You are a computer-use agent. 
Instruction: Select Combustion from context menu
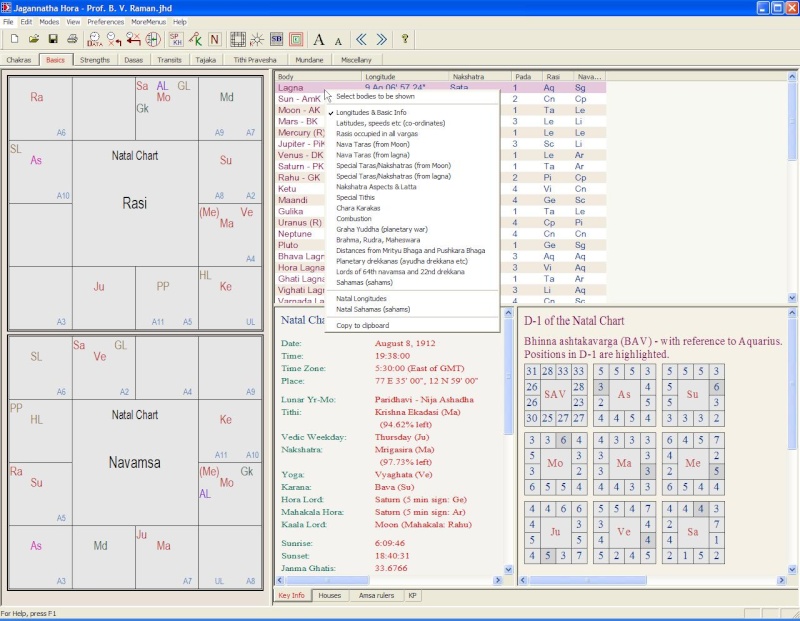coord(354,218)
